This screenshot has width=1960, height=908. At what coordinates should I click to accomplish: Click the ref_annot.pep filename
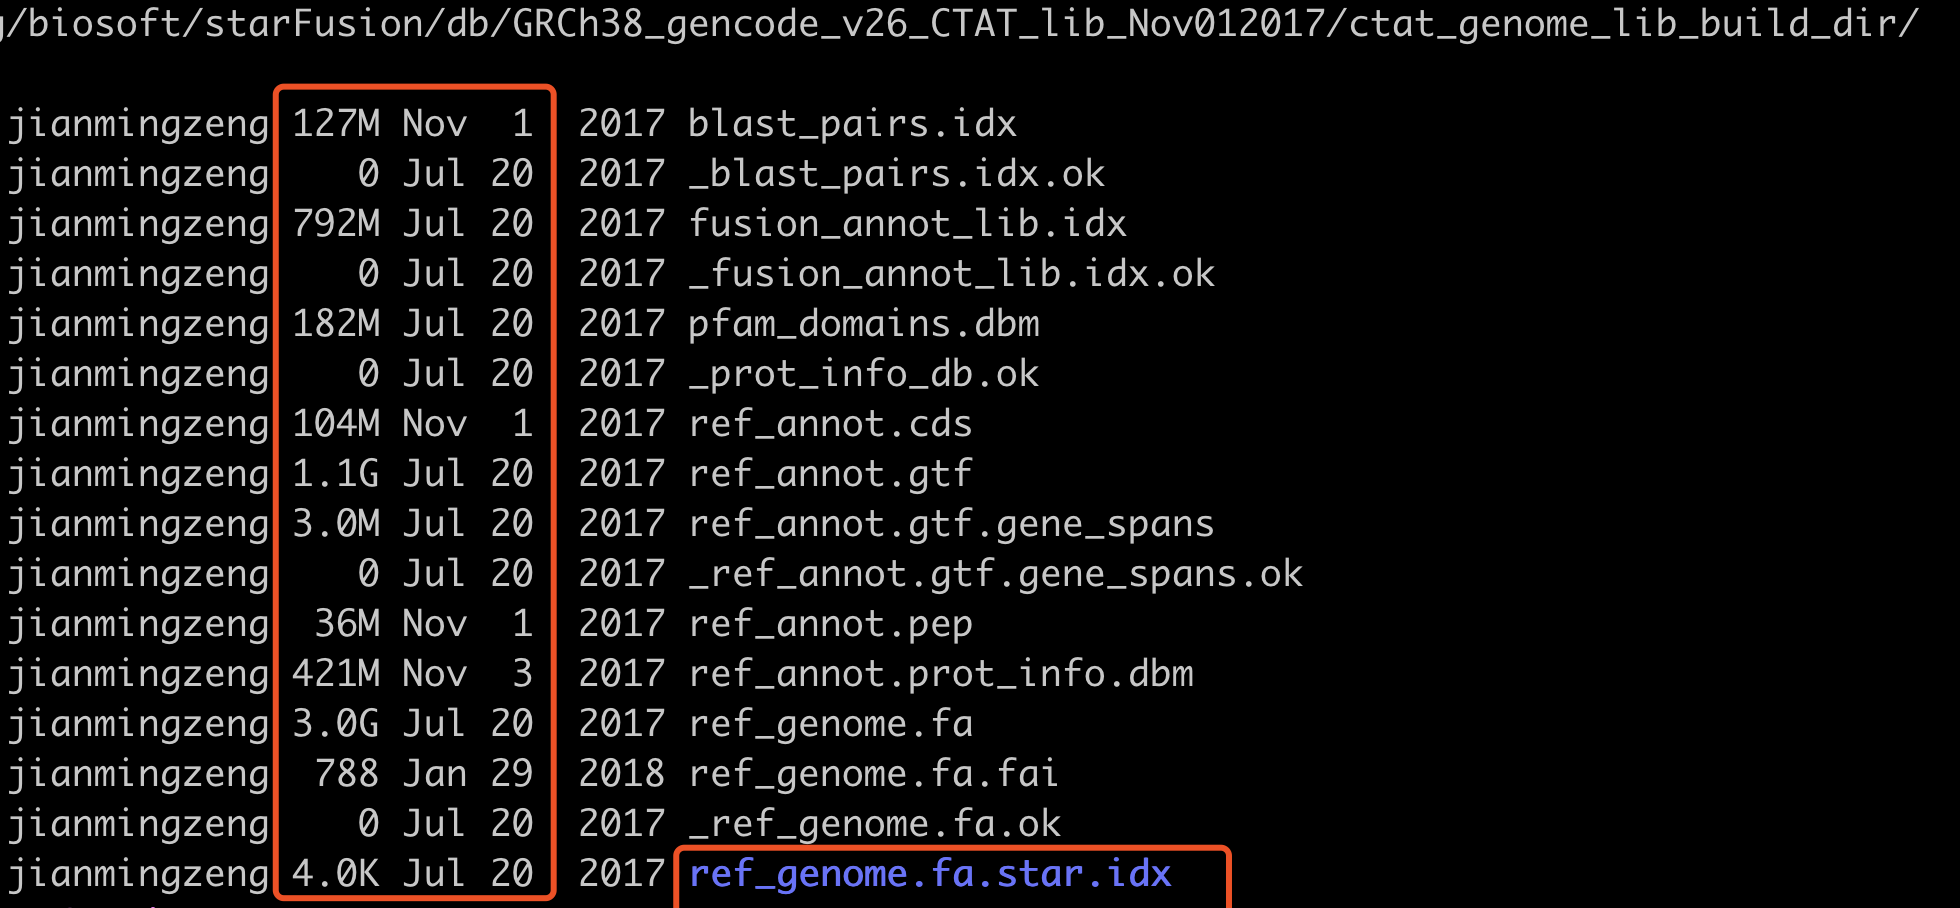830,624
